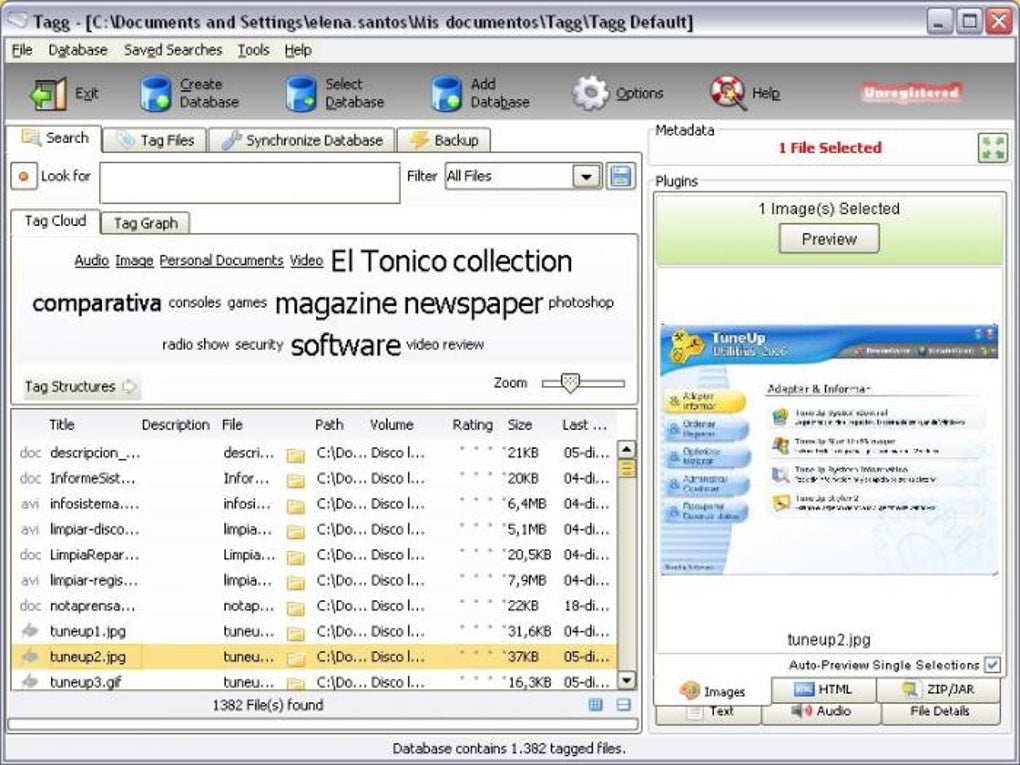
Task: Click the ZIP/JAR plugin icon
Action: (908, 688)
